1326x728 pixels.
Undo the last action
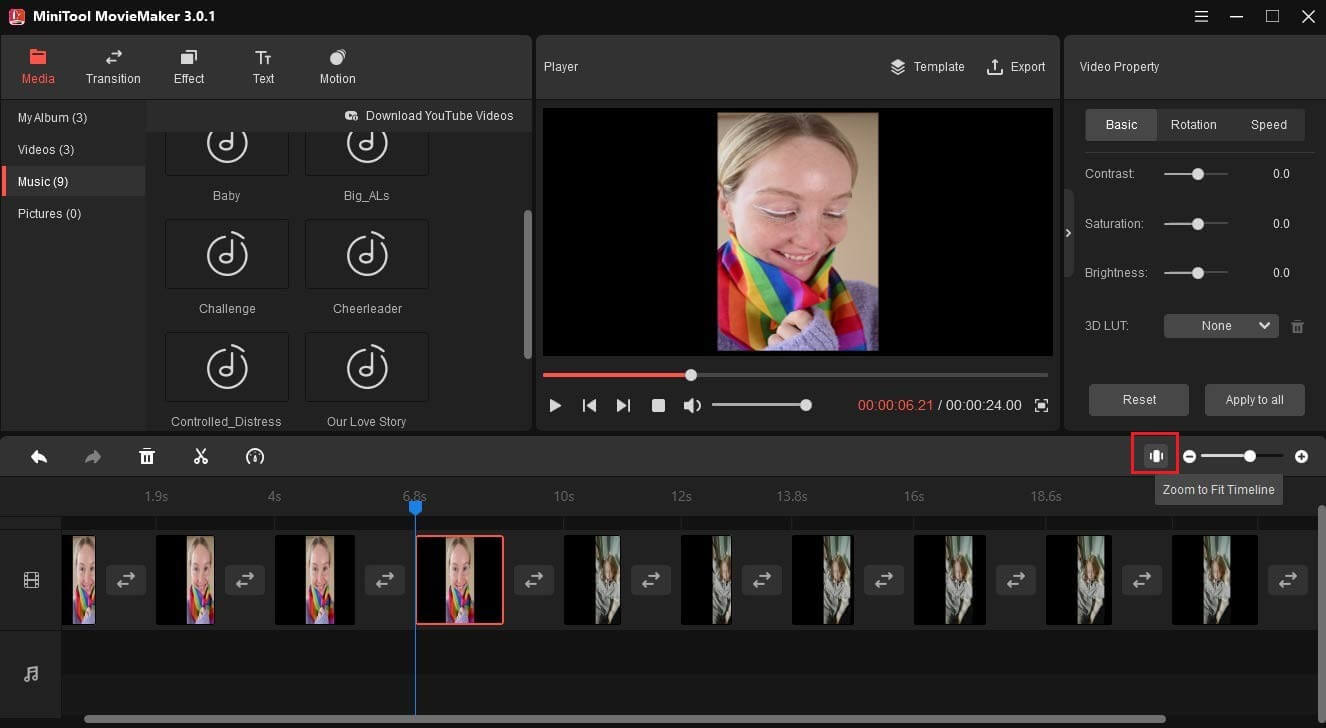pyautogui.click(x=39, y=456)
